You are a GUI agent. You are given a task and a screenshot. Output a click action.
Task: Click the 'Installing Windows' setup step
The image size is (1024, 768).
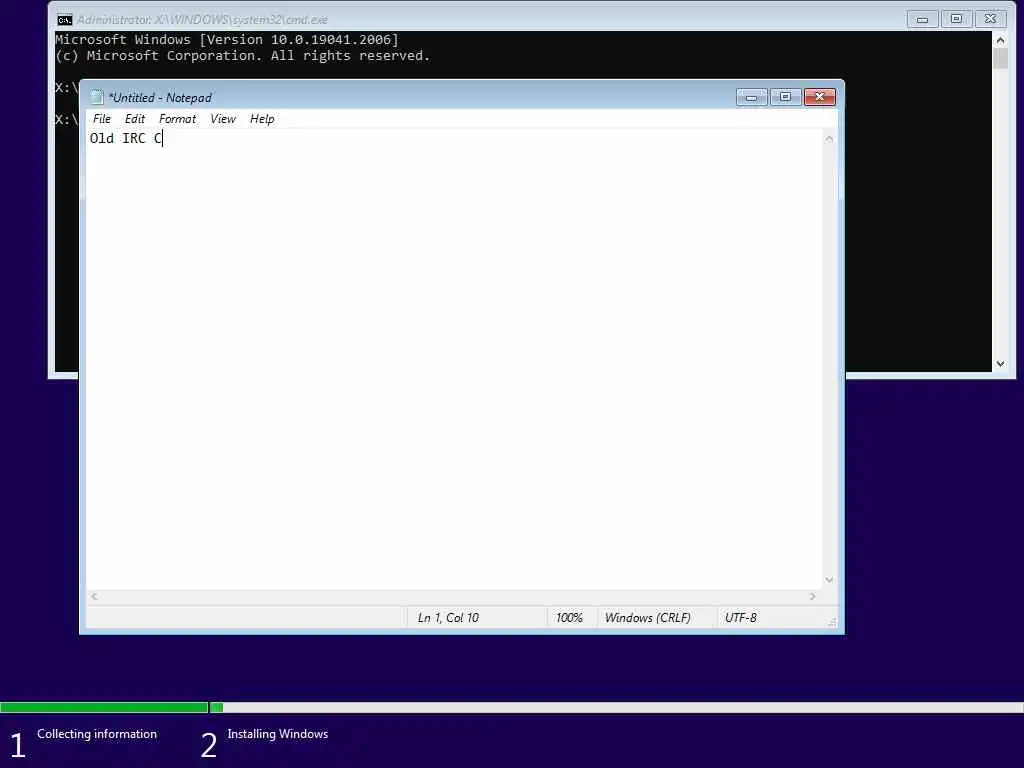[x=278, y=734]
